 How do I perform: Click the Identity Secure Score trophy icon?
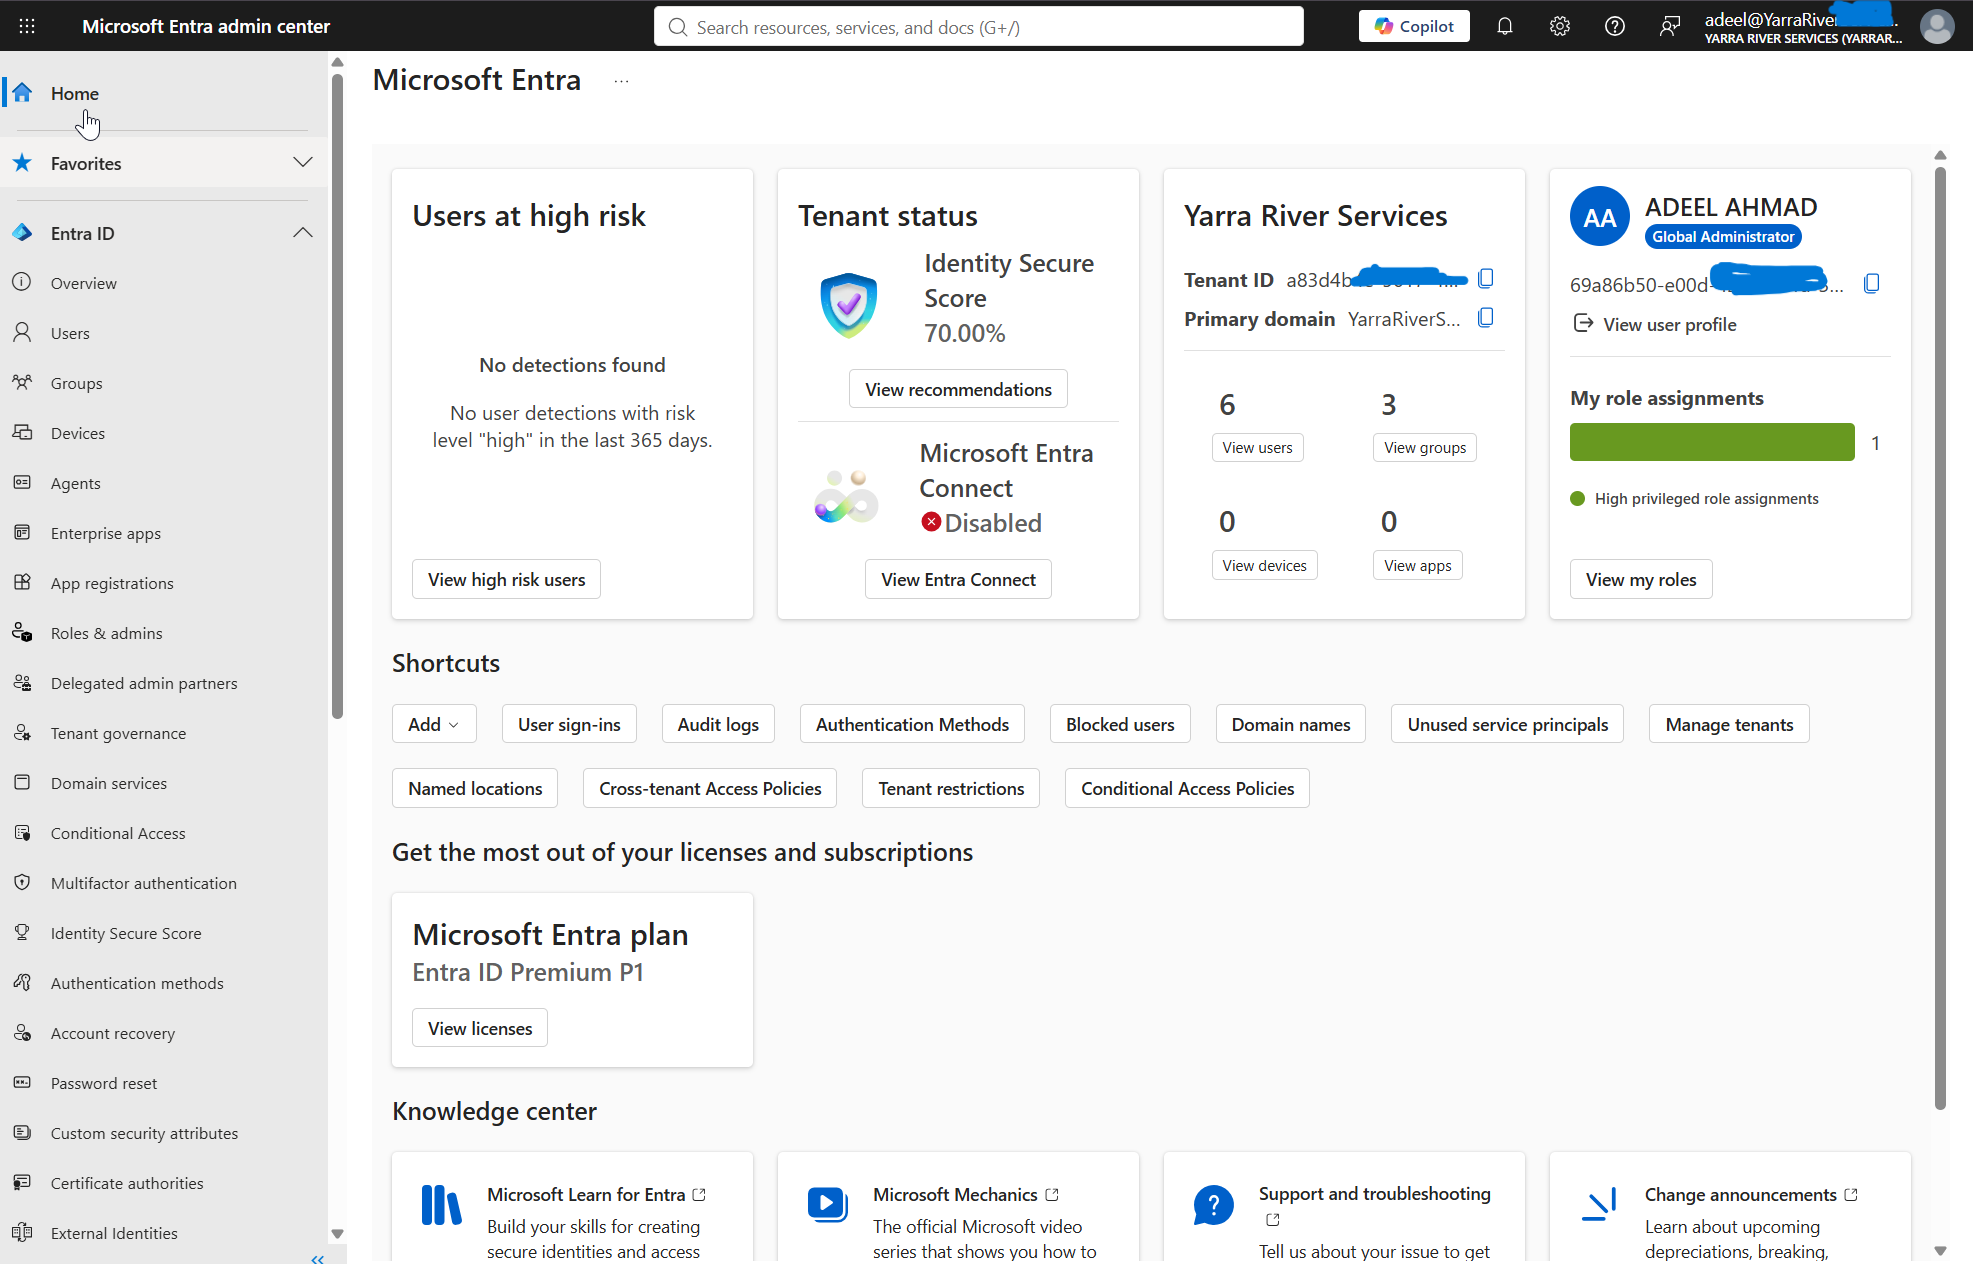click(x=22, y=932)
